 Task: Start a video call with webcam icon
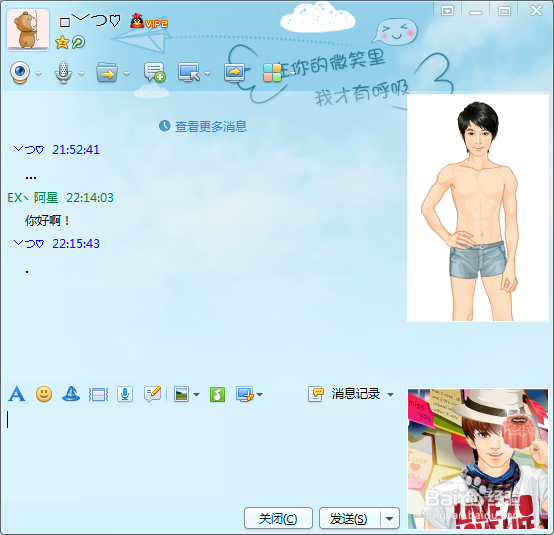20,73
